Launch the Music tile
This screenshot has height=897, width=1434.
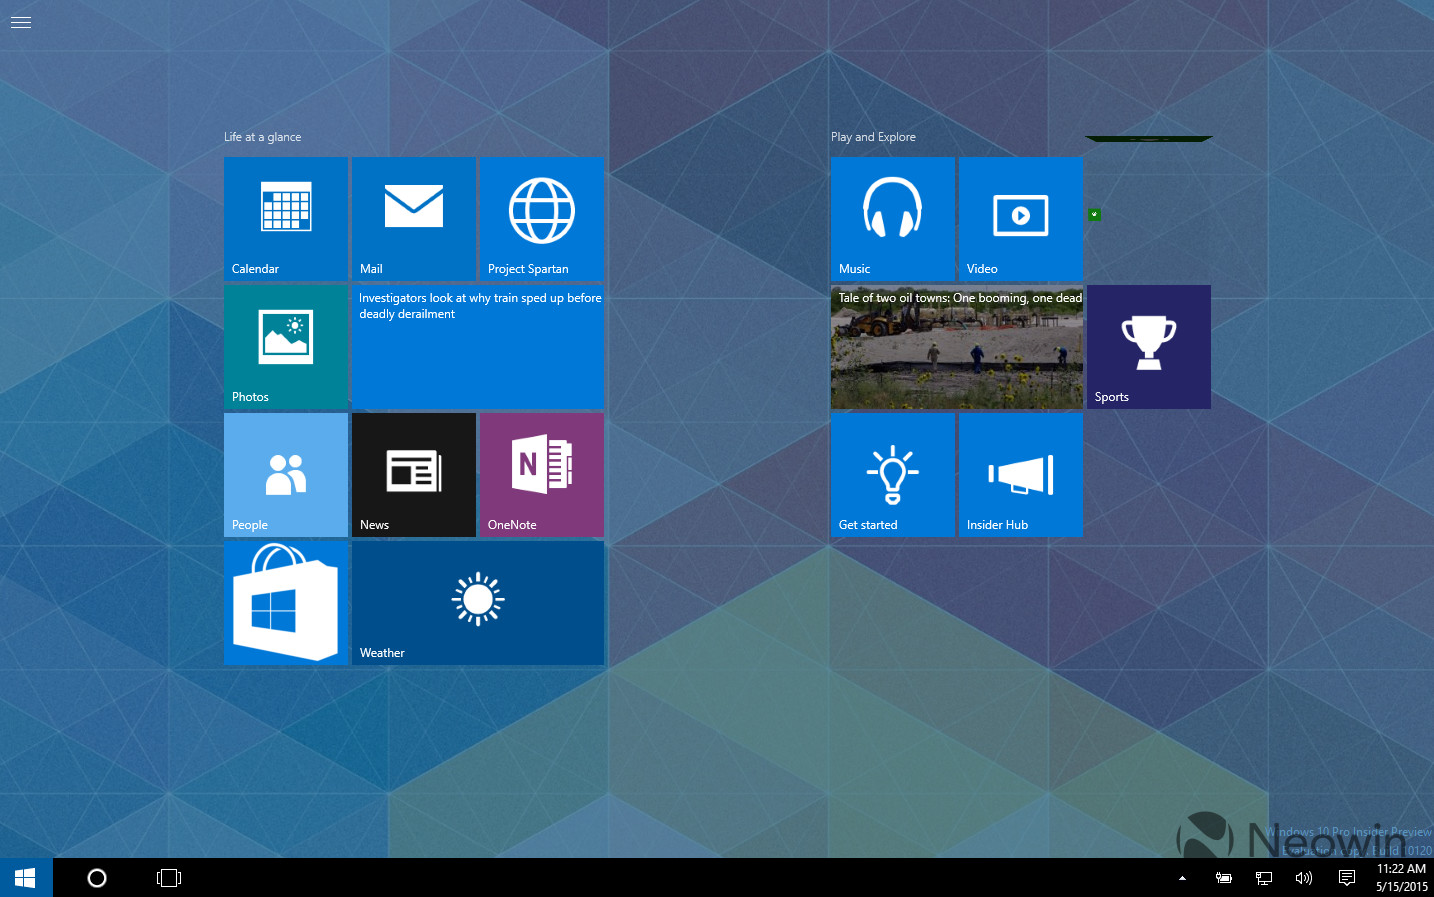[893, 219]
